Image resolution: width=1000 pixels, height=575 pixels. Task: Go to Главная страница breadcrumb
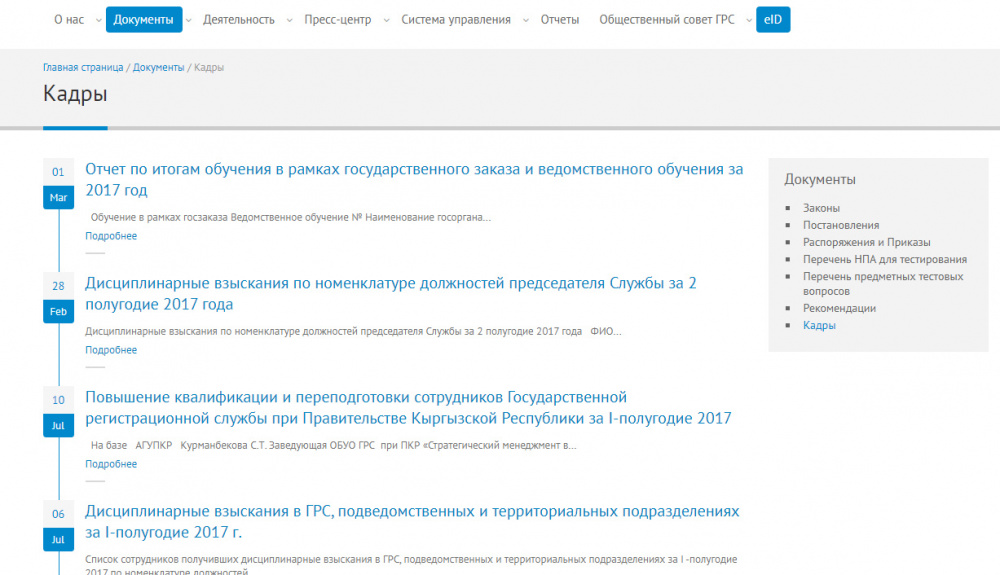click(83, 68)
